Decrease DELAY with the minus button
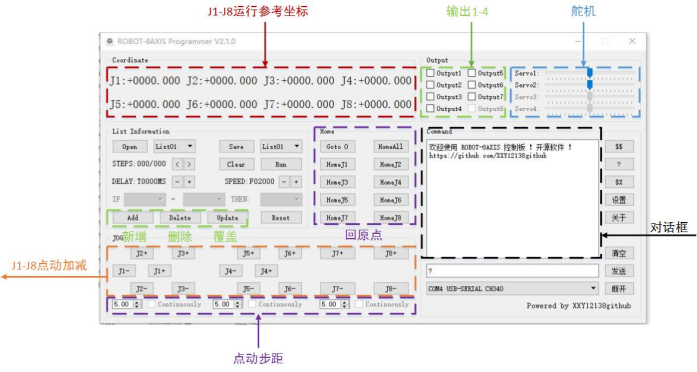697x372 pixels. point(177,182)
